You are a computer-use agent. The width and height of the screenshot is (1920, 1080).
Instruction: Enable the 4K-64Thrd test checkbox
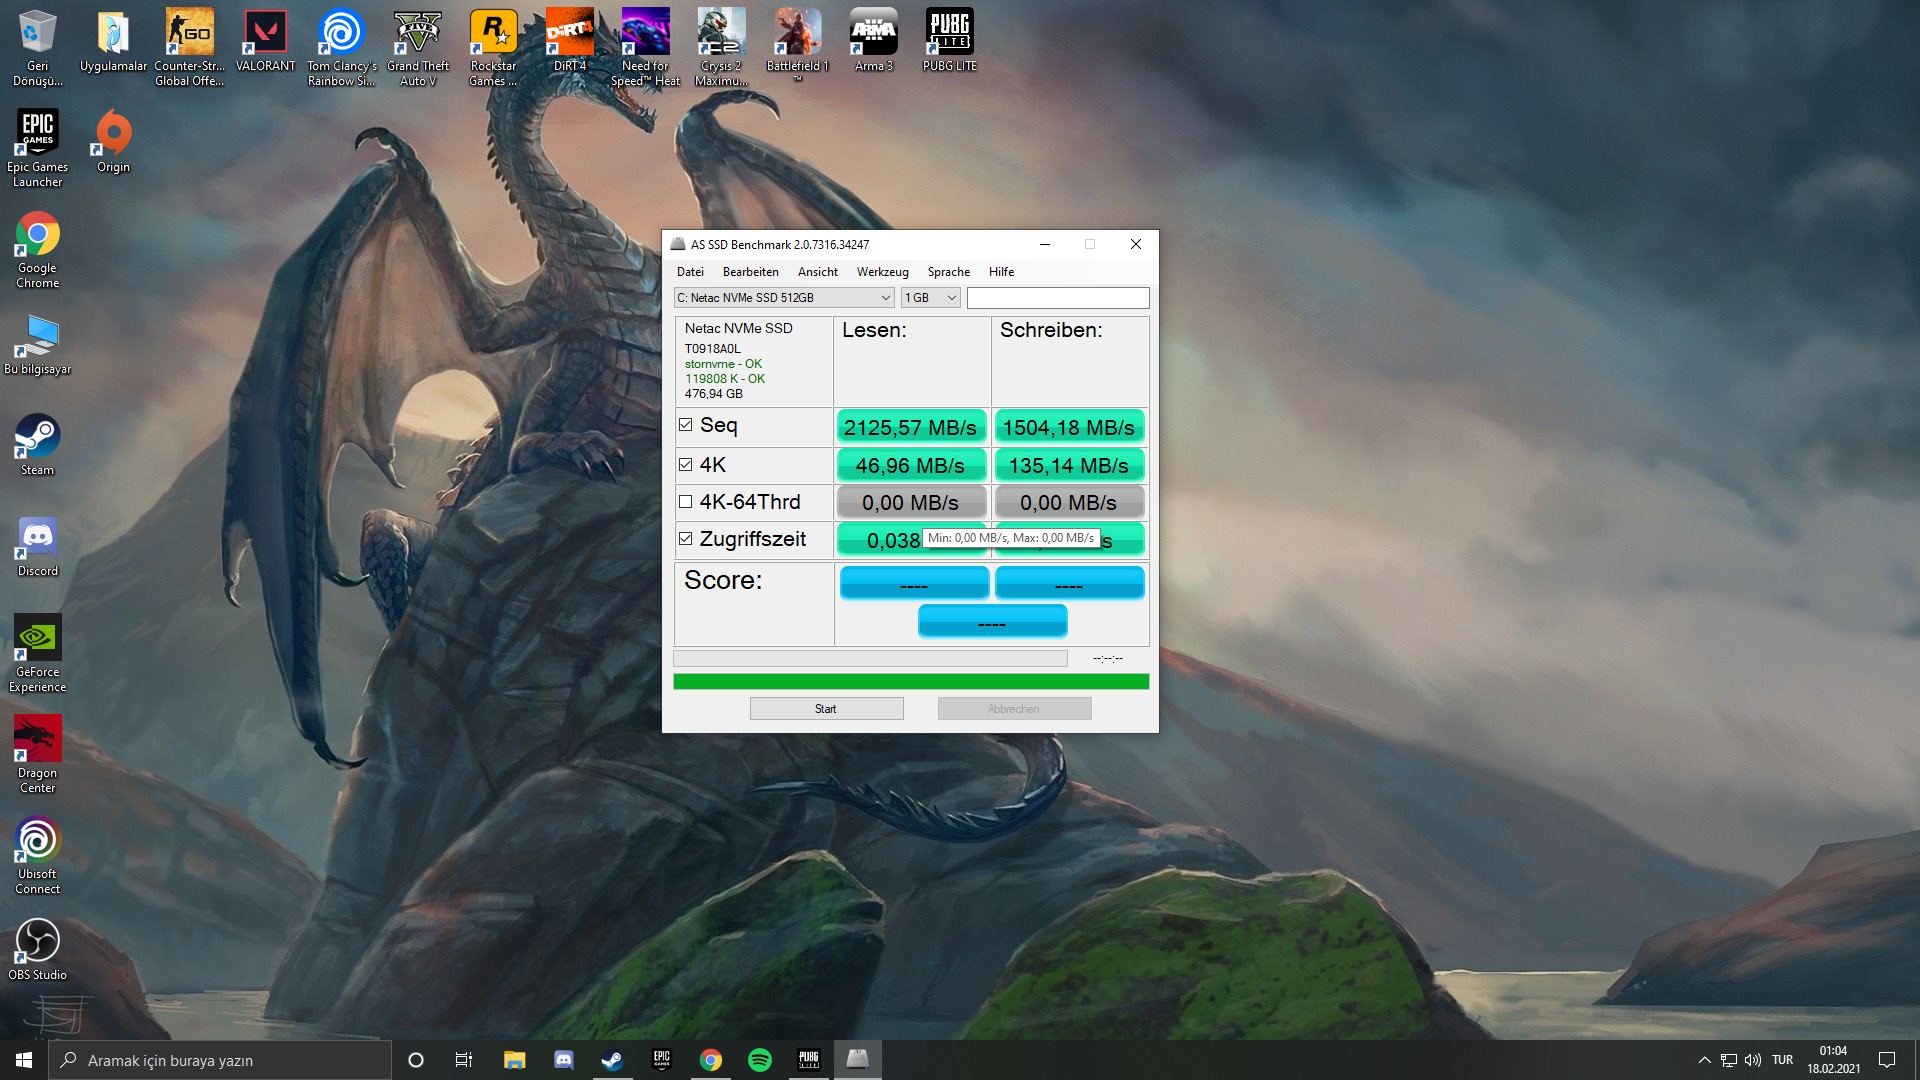(685, 502)
